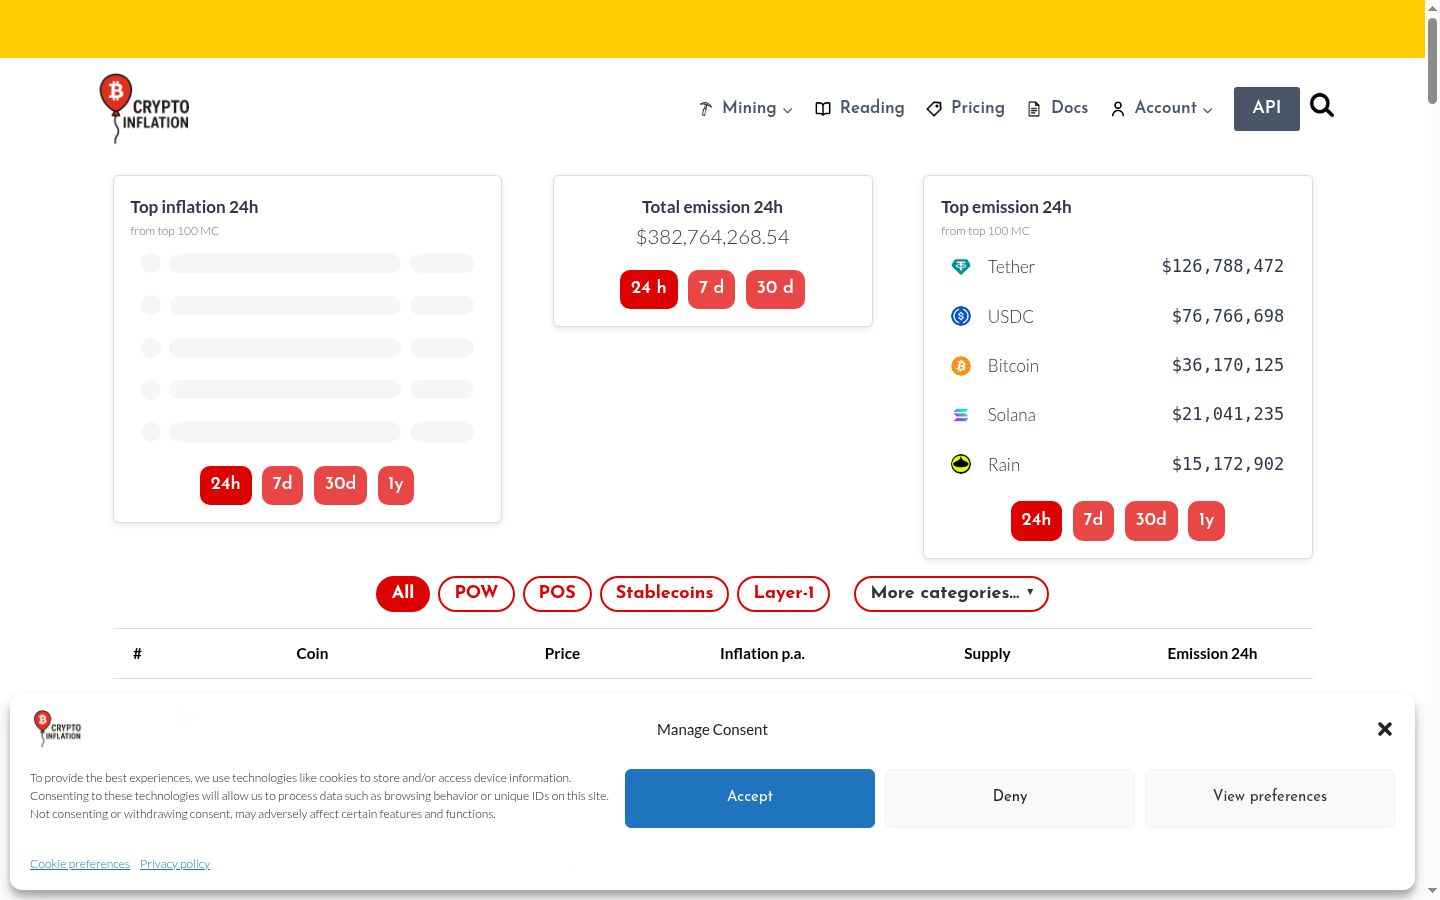Sort table by Coin column
Screen dimensions: 1440x900
[x=312, y=654]
